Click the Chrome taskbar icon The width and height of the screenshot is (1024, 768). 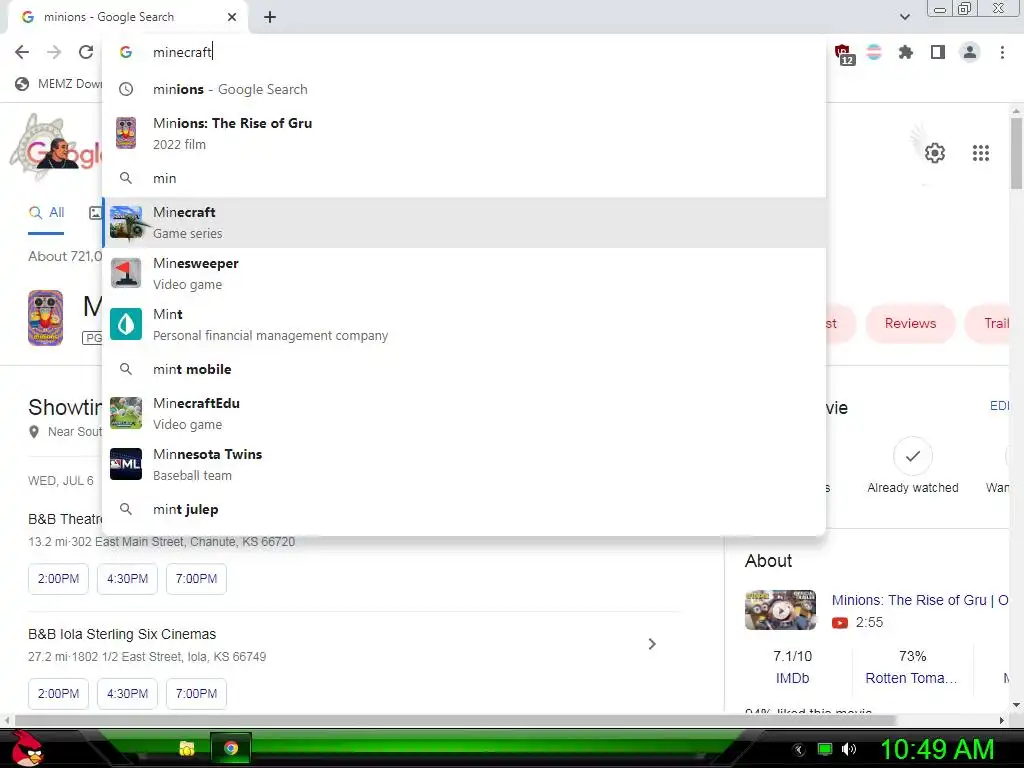pyautogui.click(x=231, y=748)
